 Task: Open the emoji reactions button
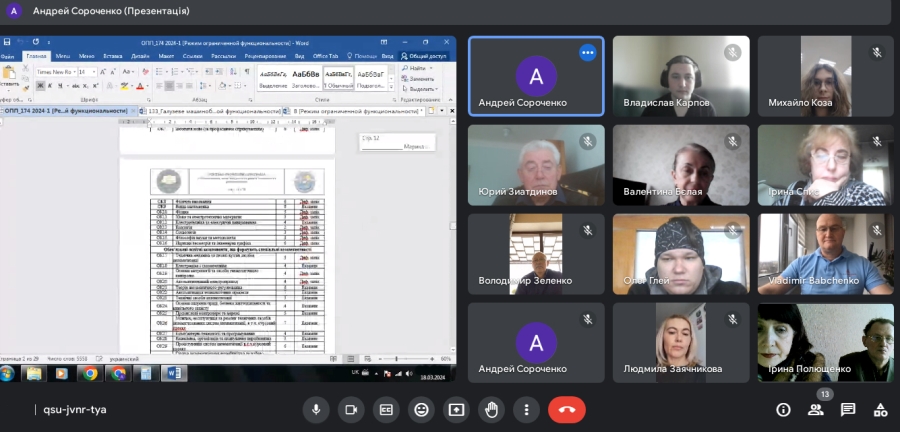[421, 409]
